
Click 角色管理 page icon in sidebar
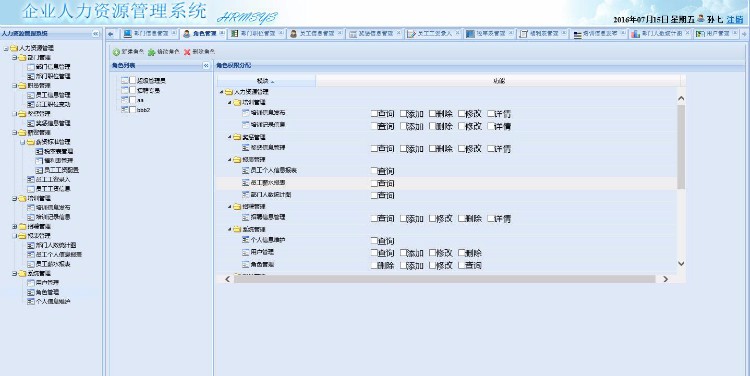coord(31,292)
